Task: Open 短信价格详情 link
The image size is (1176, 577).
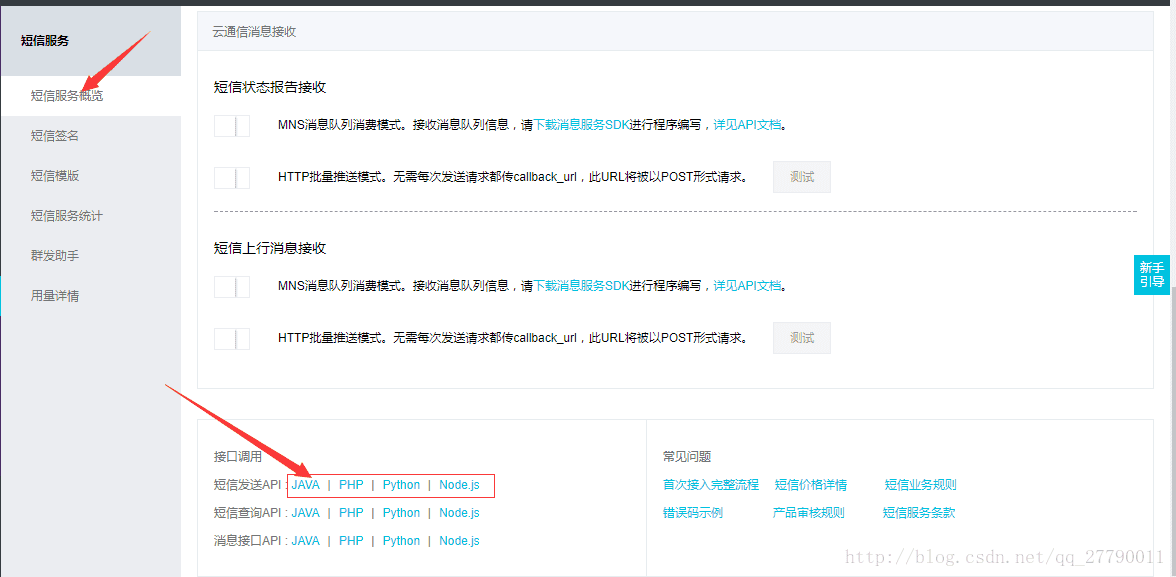Action: click(x=810, y=485)
